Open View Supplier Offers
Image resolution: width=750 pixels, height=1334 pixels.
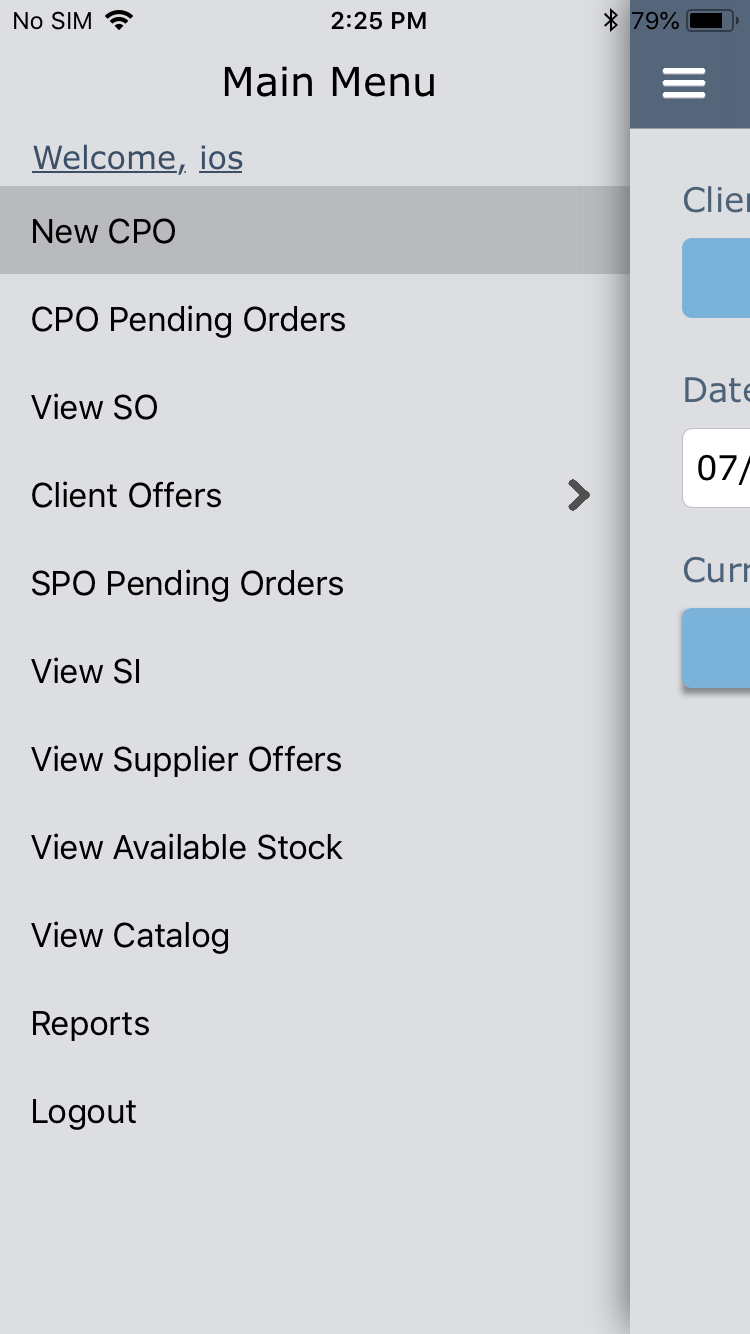186,760
